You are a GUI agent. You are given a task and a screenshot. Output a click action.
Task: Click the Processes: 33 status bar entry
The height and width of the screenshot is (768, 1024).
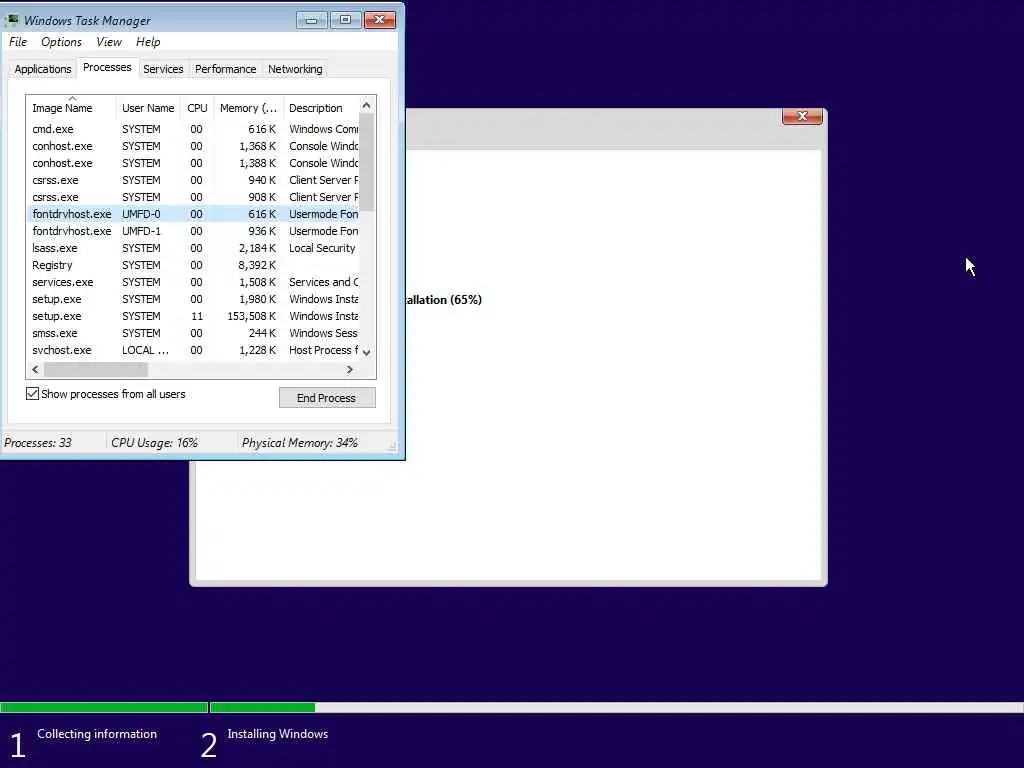(x=38, y=443)
